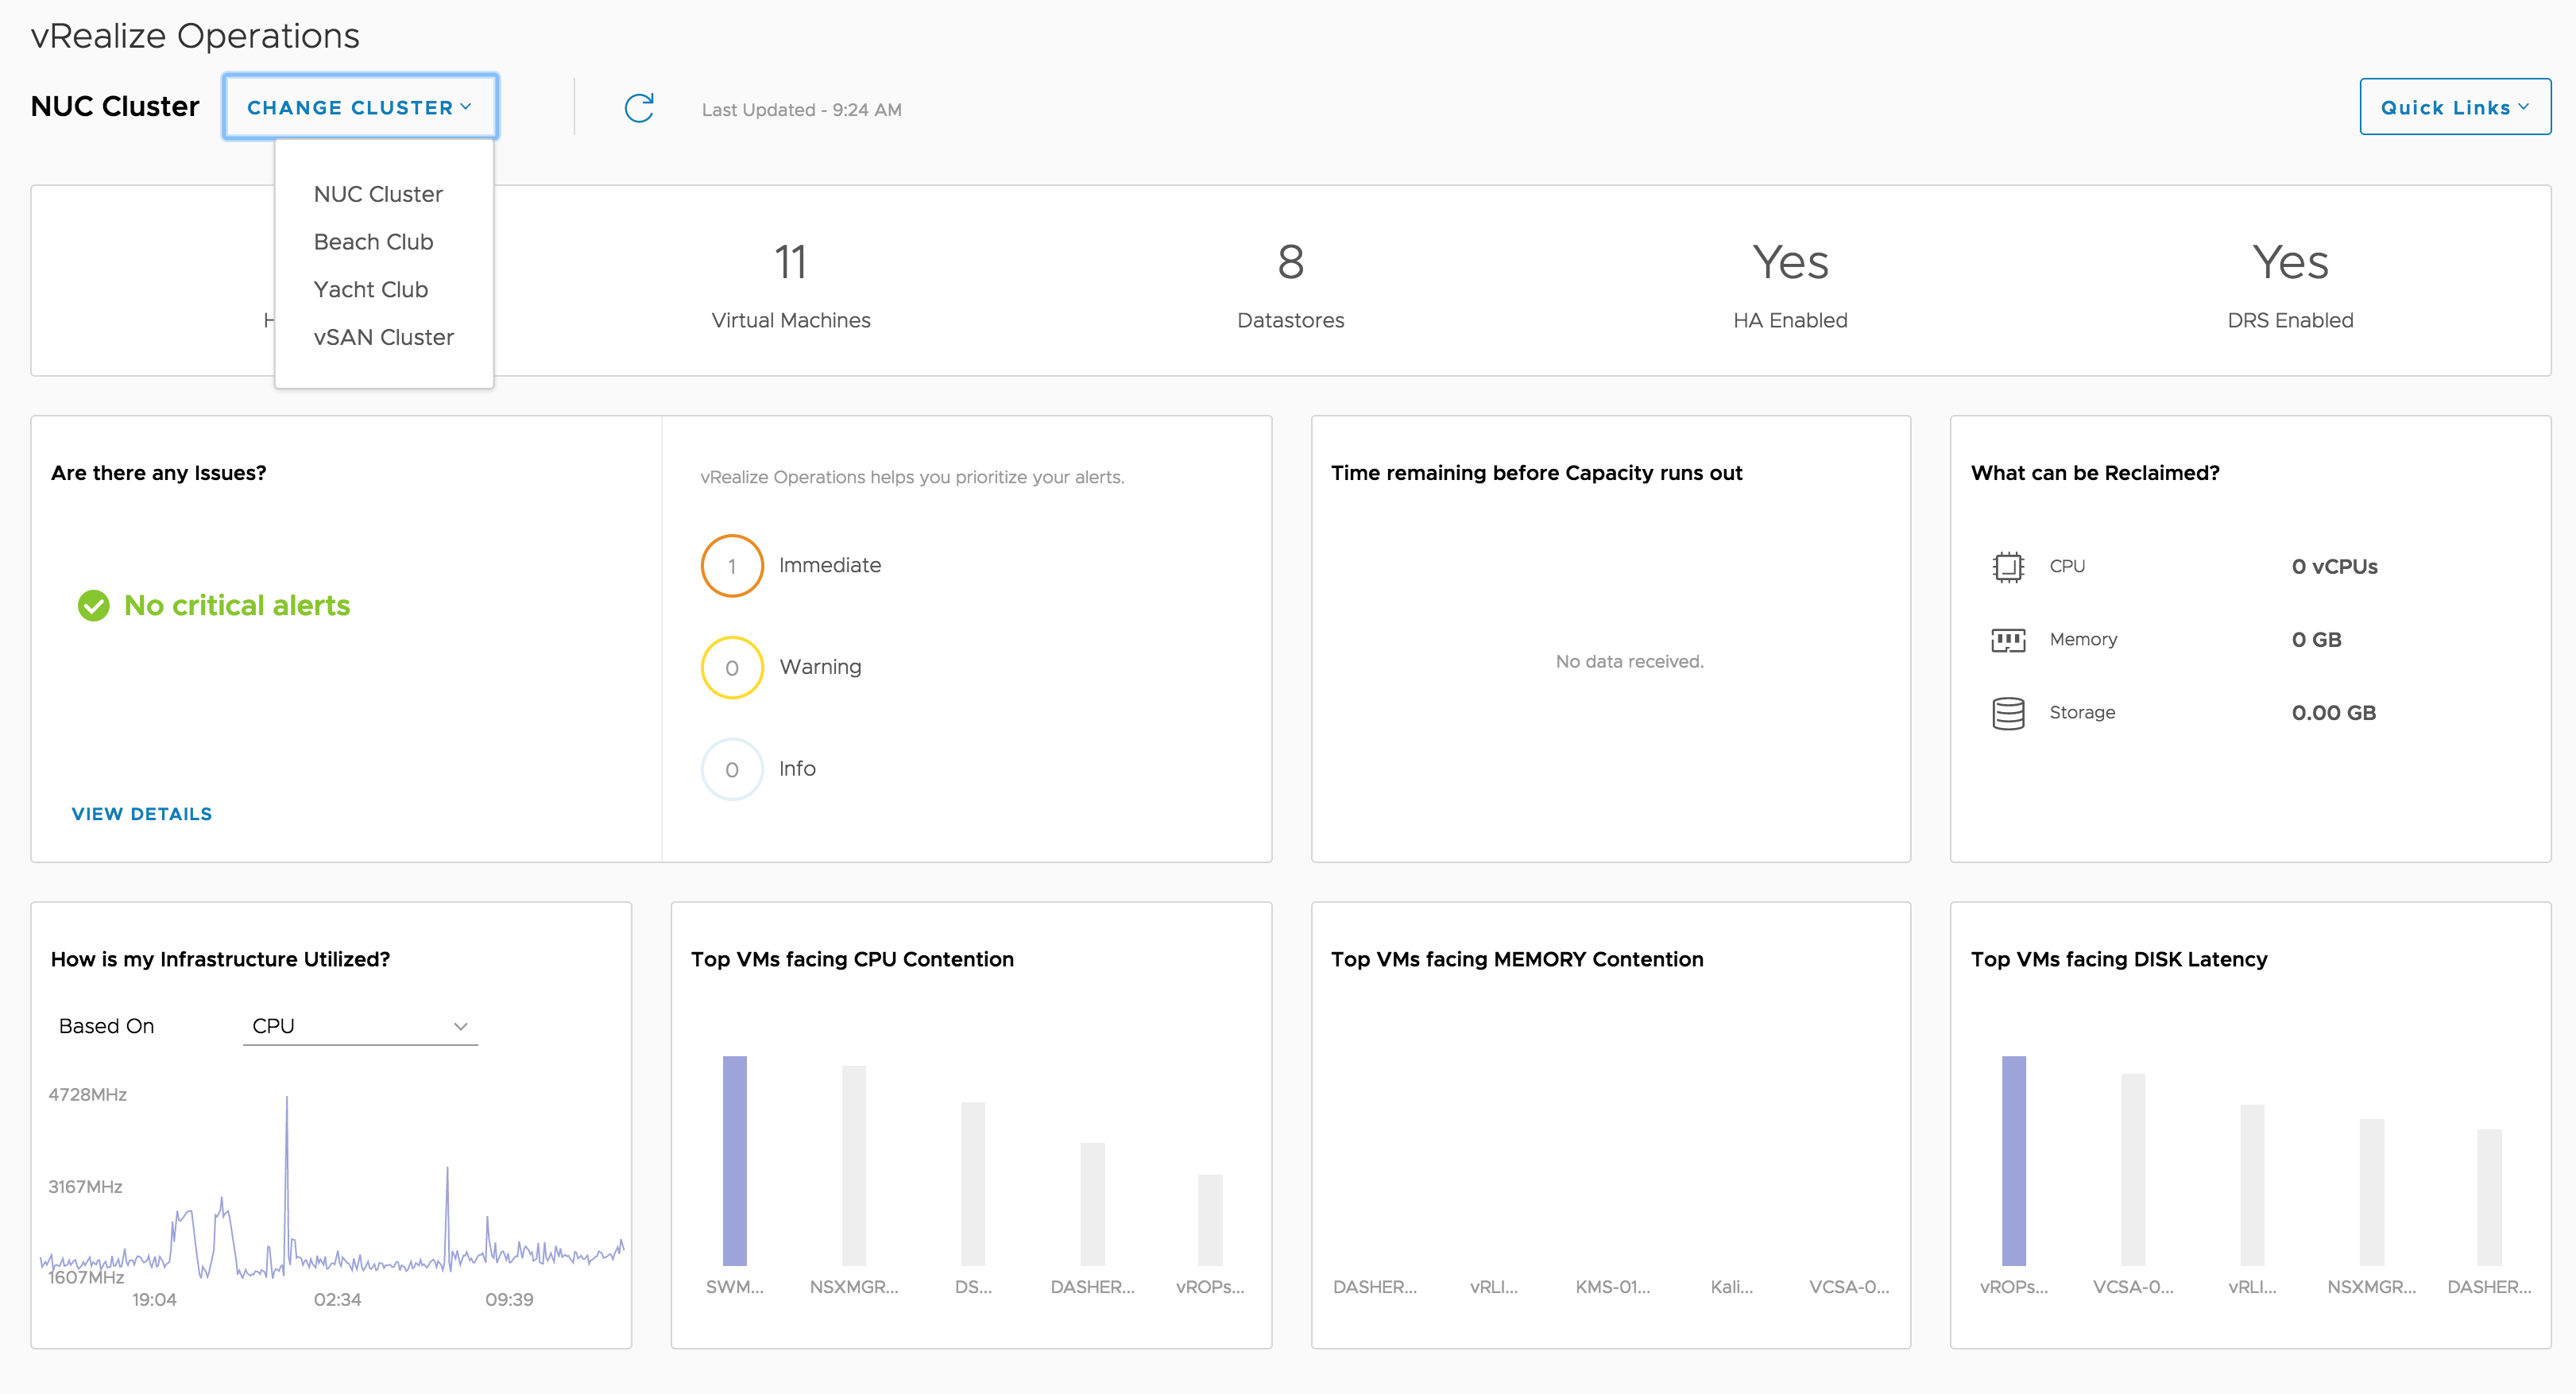Click the 0.00 GB storage reclaimable value
This screenshot has height=1394, width=2576.
[2334, 713]
